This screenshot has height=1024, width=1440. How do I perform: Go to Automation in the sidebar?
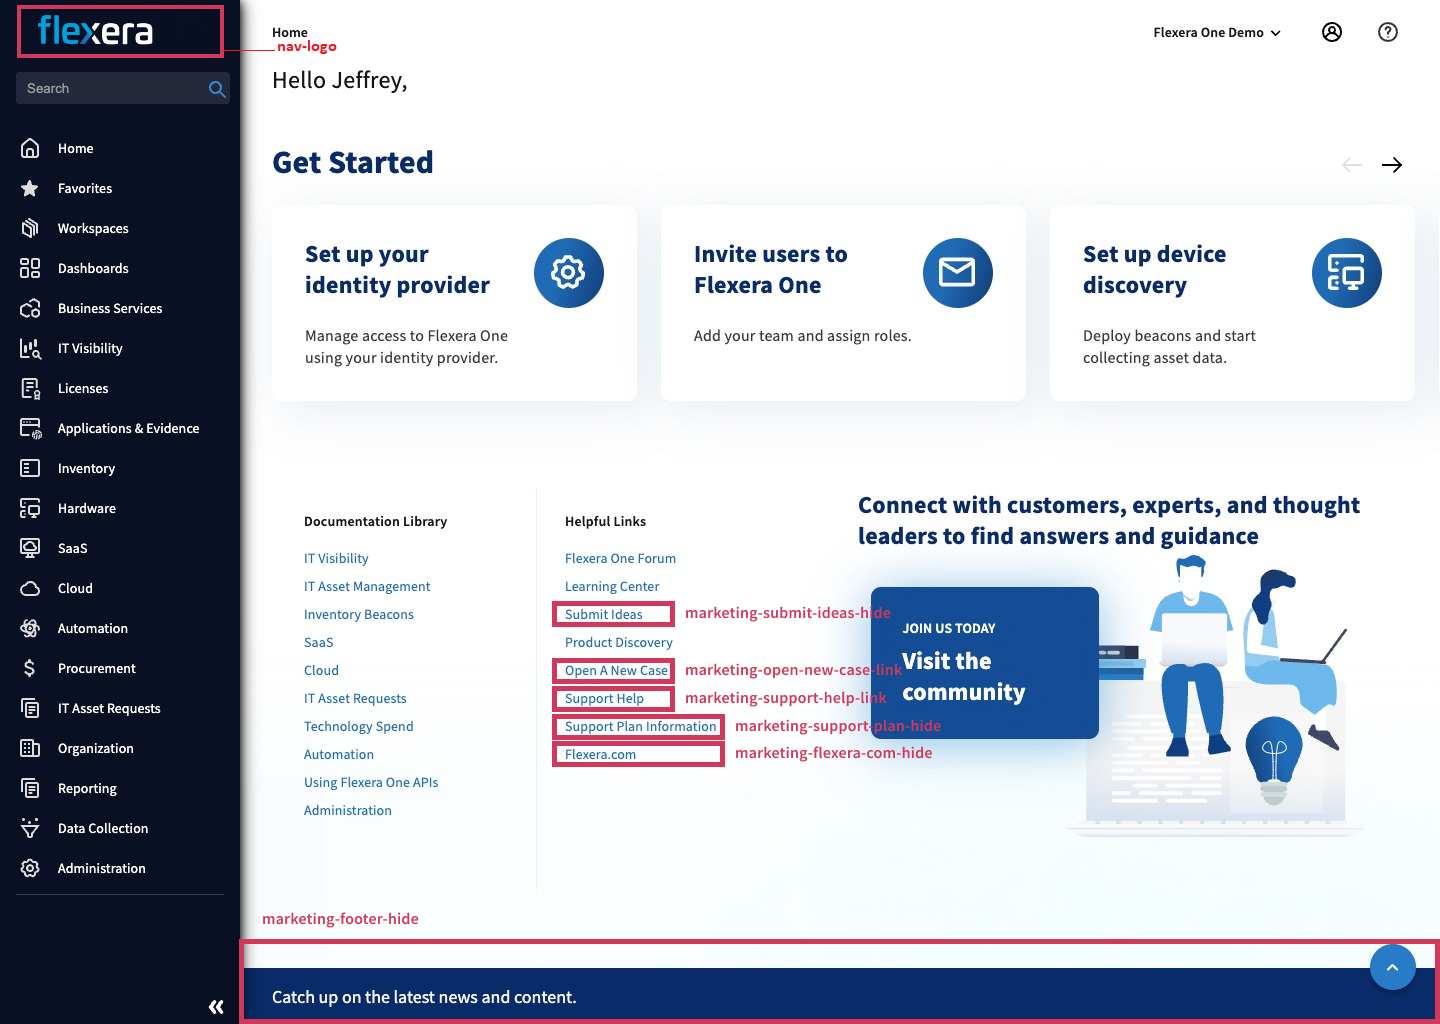[93, 628]
